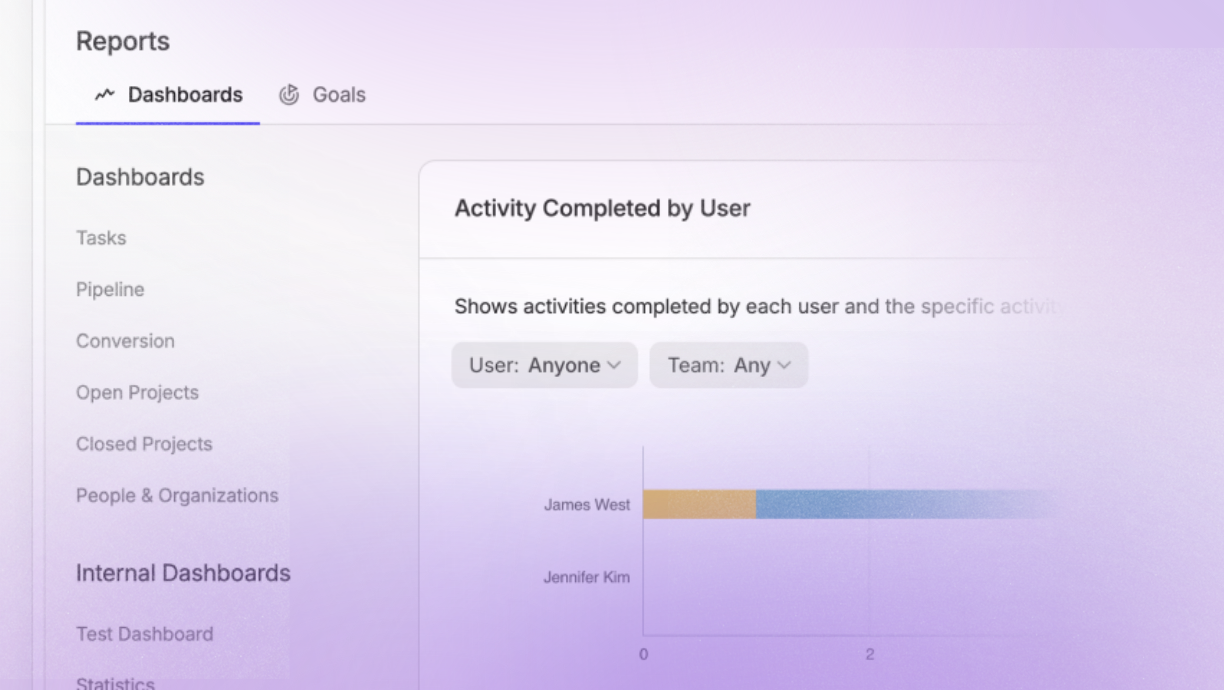1224x690 pixels.
Task: Click the trend-line icon on Dashboards tab
Action: coord(103,95)
